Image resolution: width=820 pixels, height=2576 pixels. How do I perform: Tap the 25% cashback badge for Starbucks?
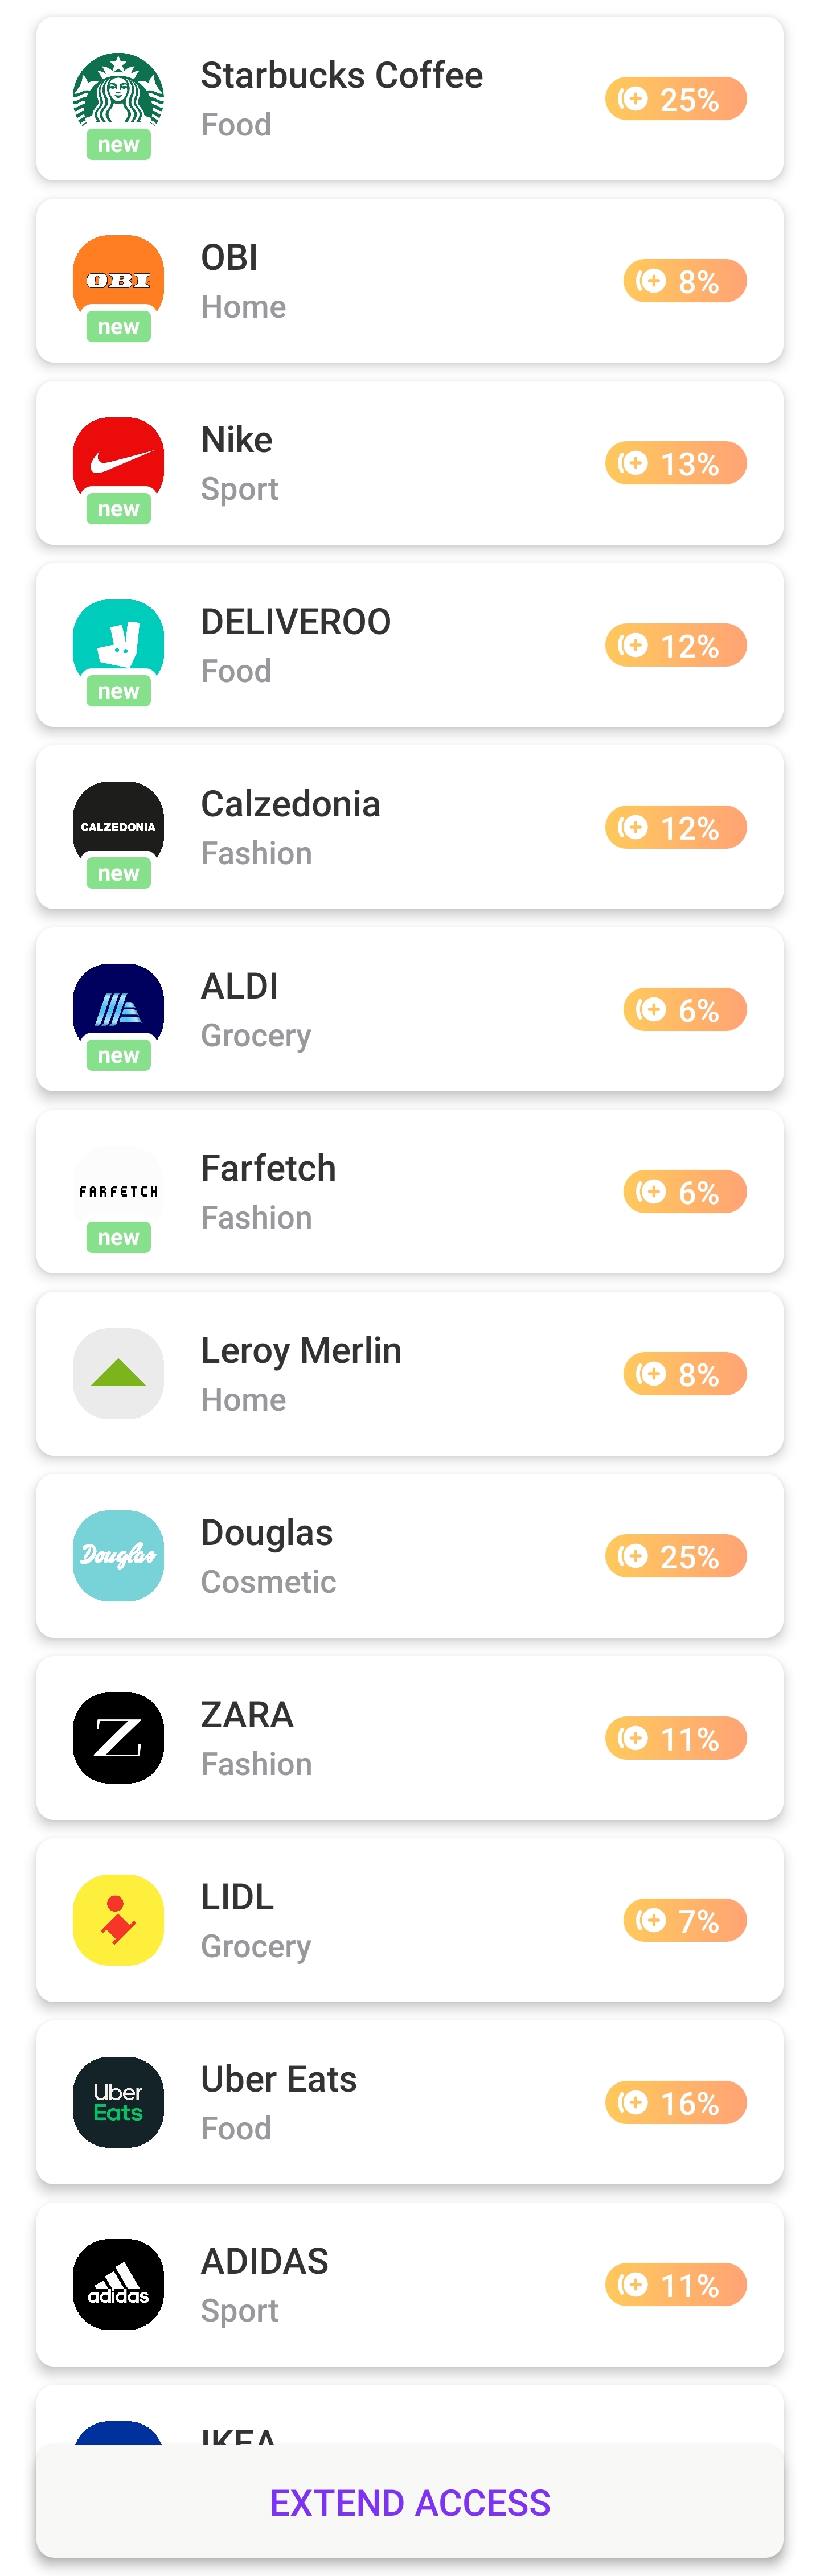(x=676, y=98)
